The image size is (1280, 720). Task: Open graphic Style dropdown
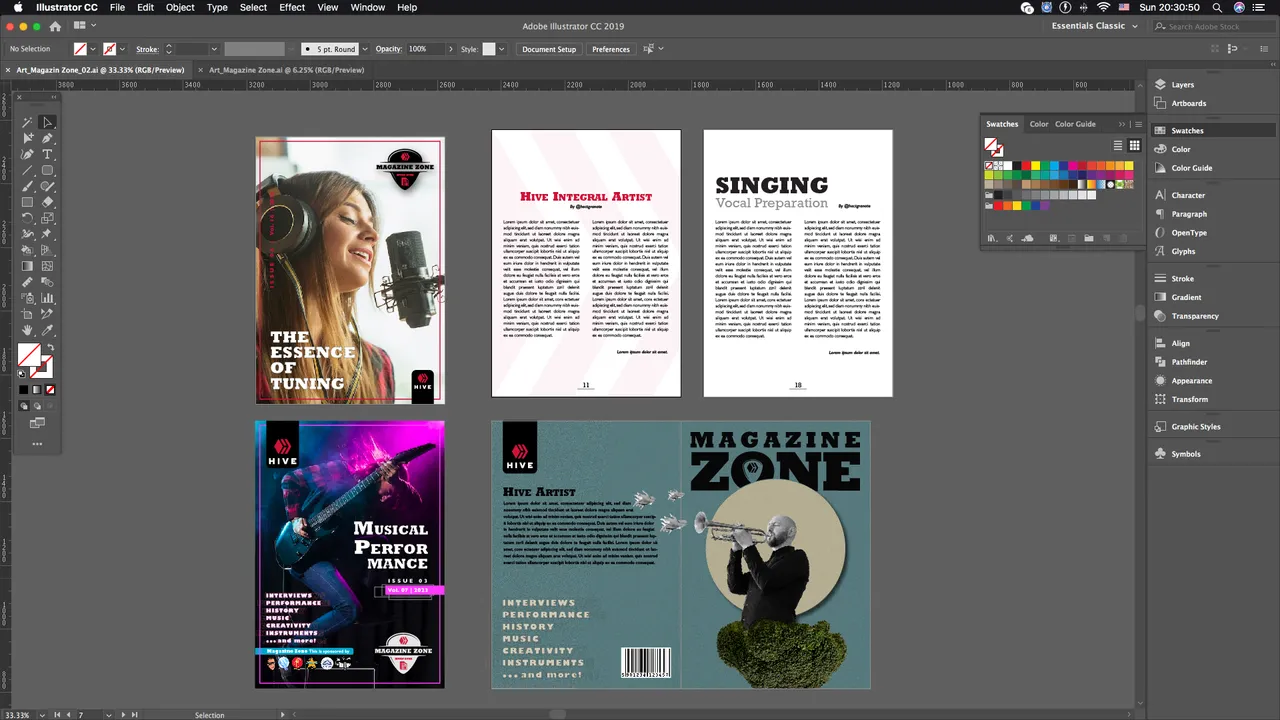point(501,49)
